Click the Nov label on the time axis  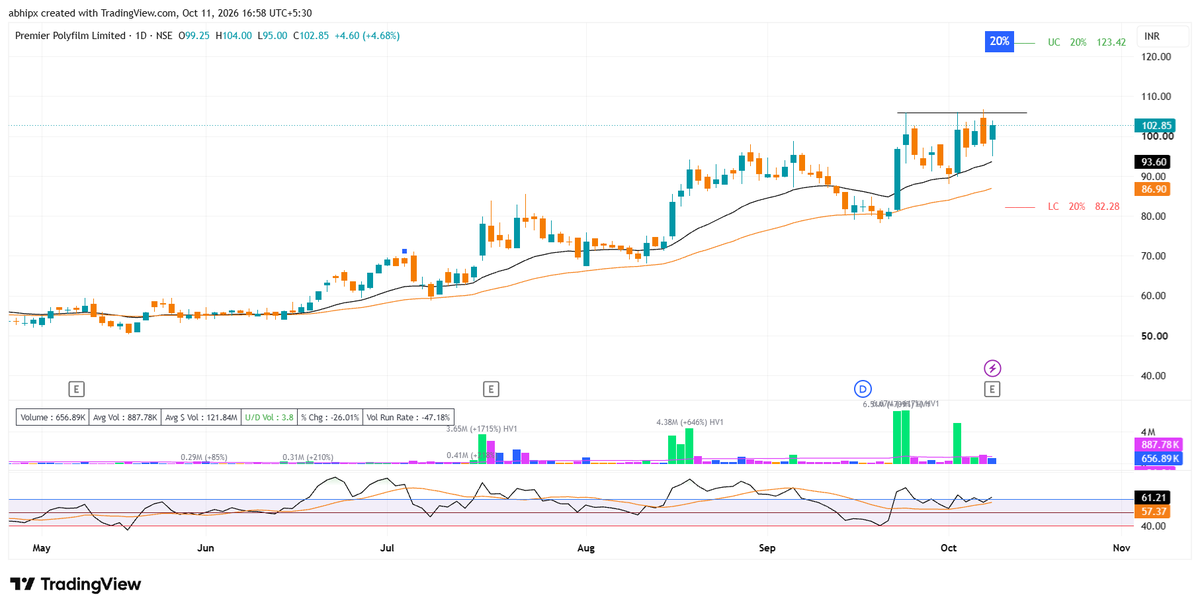1121,549
